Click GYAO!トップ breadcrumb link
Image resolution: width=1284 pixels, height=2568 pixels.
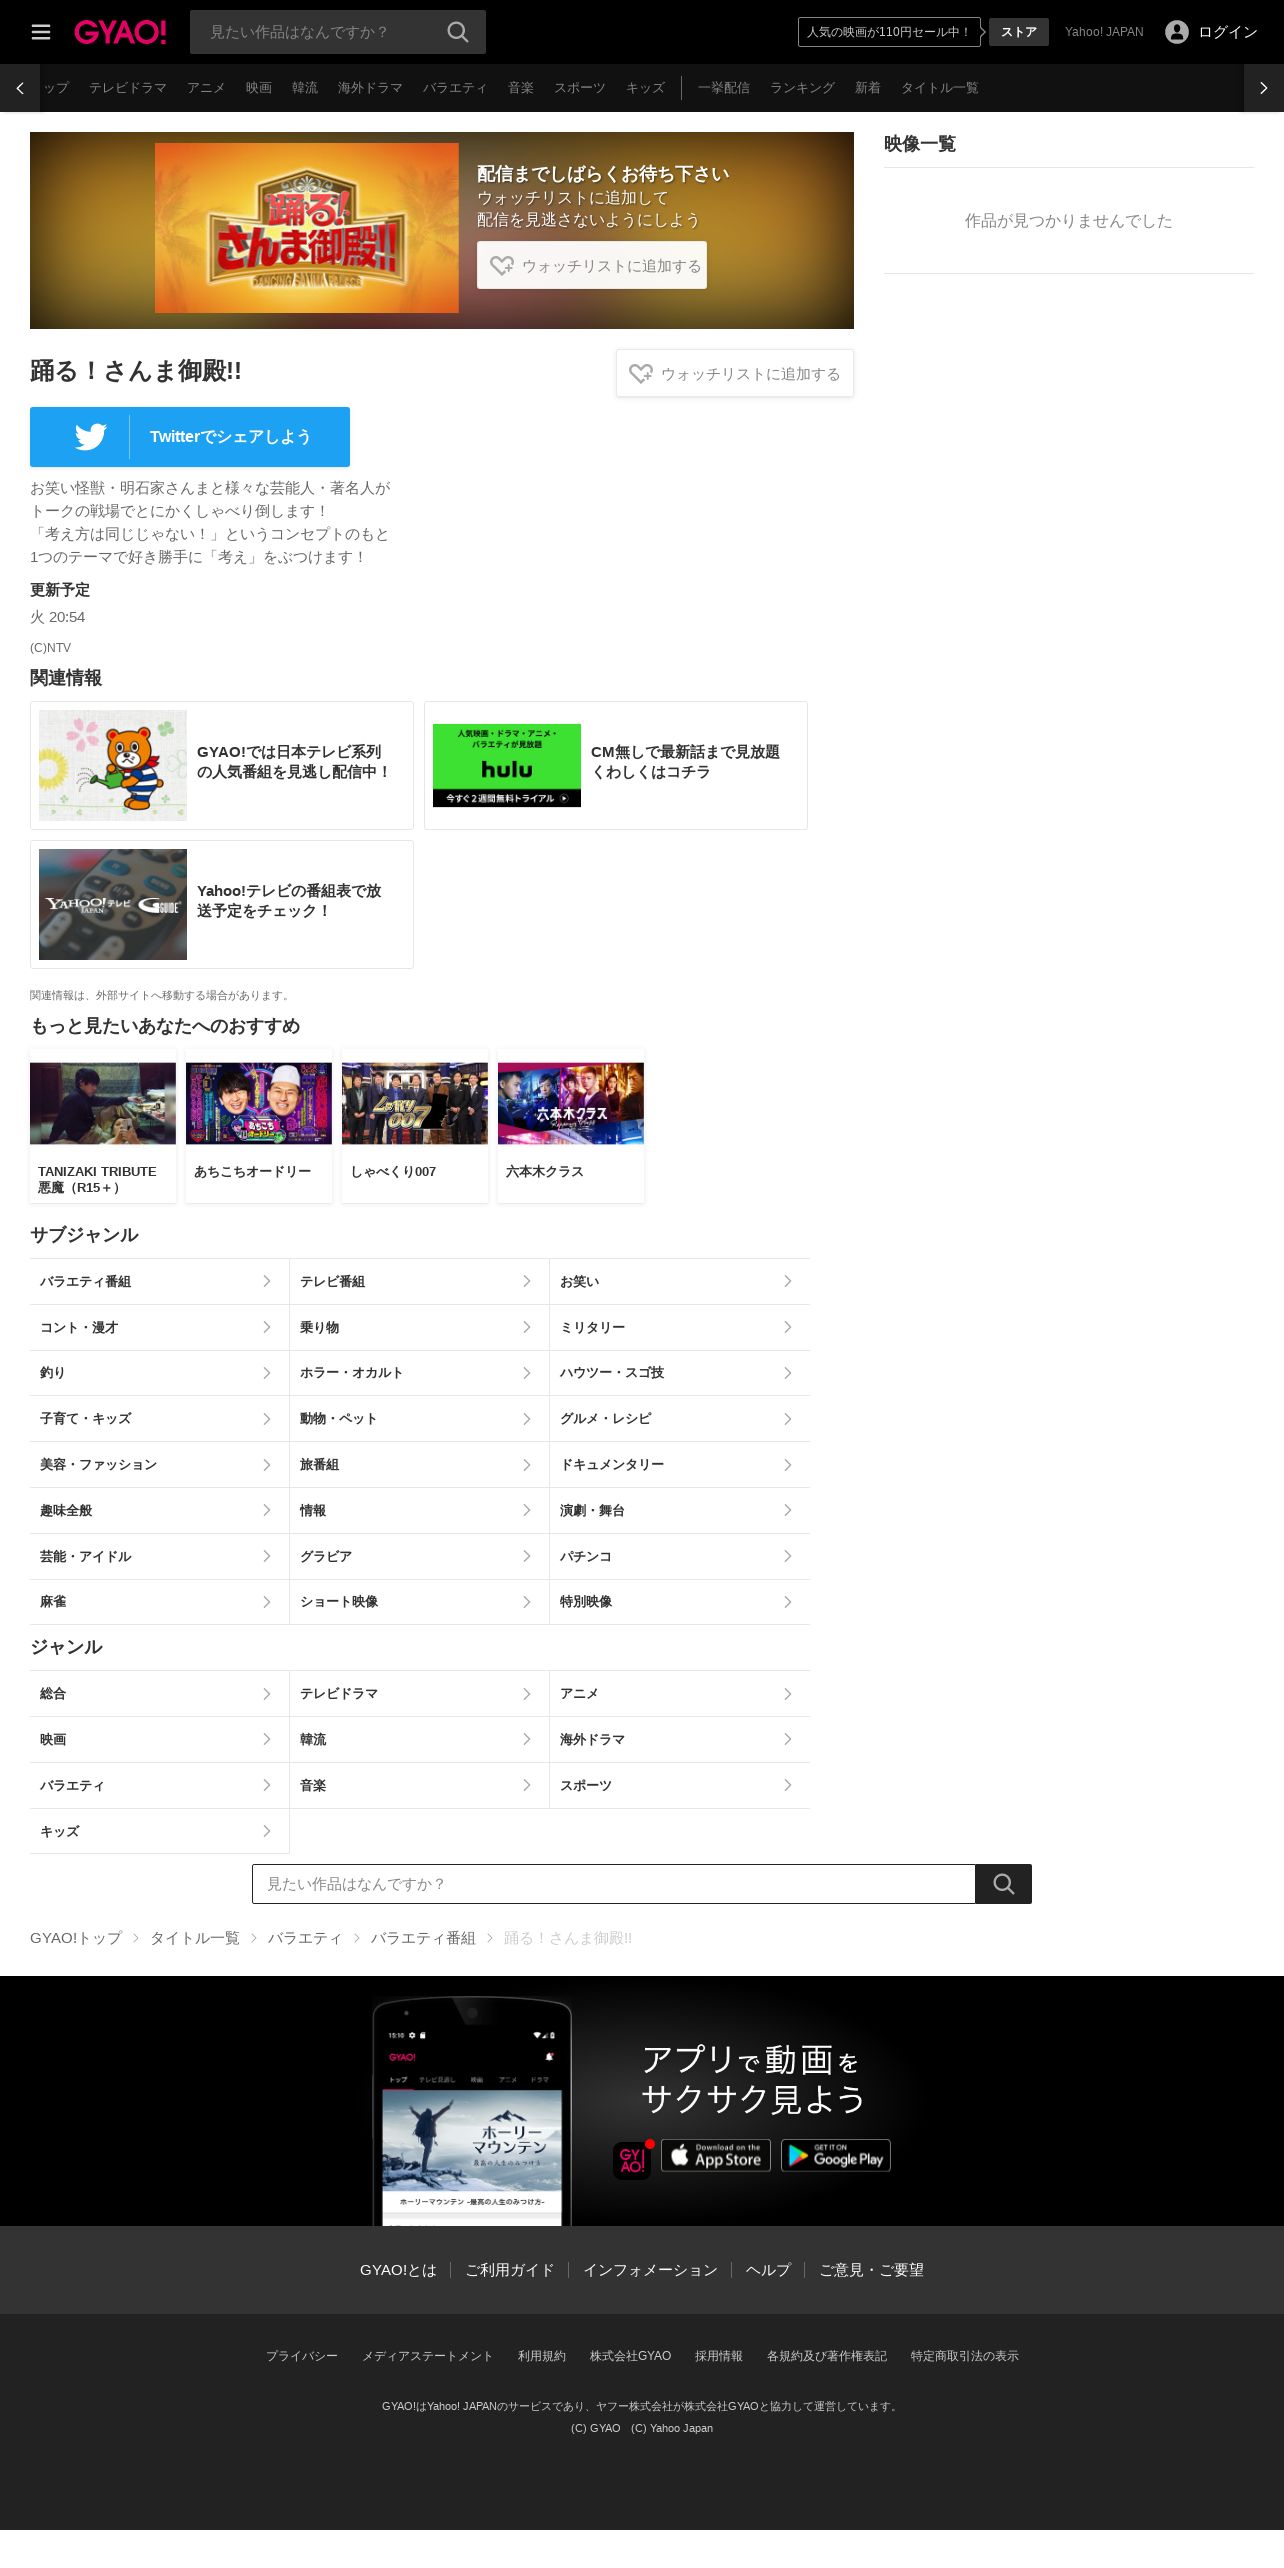pyautogui.click(x=76, y=1938)
